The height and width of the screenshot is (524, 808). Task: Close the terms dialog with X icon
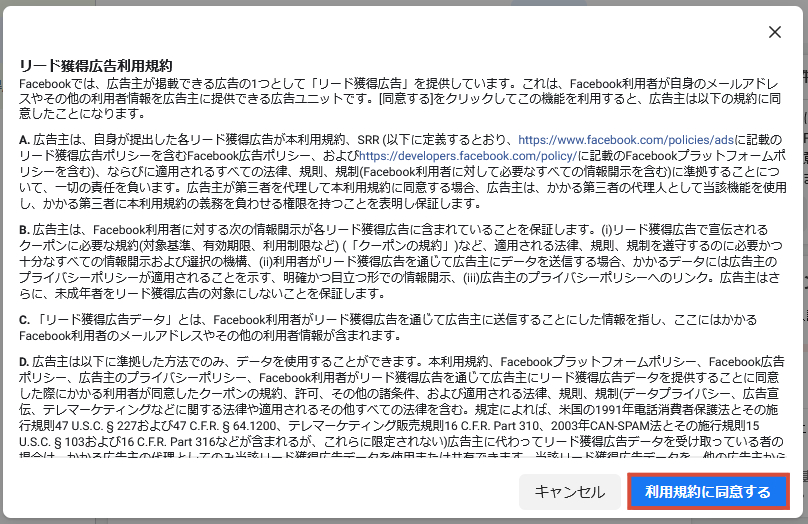click(775, 32)
